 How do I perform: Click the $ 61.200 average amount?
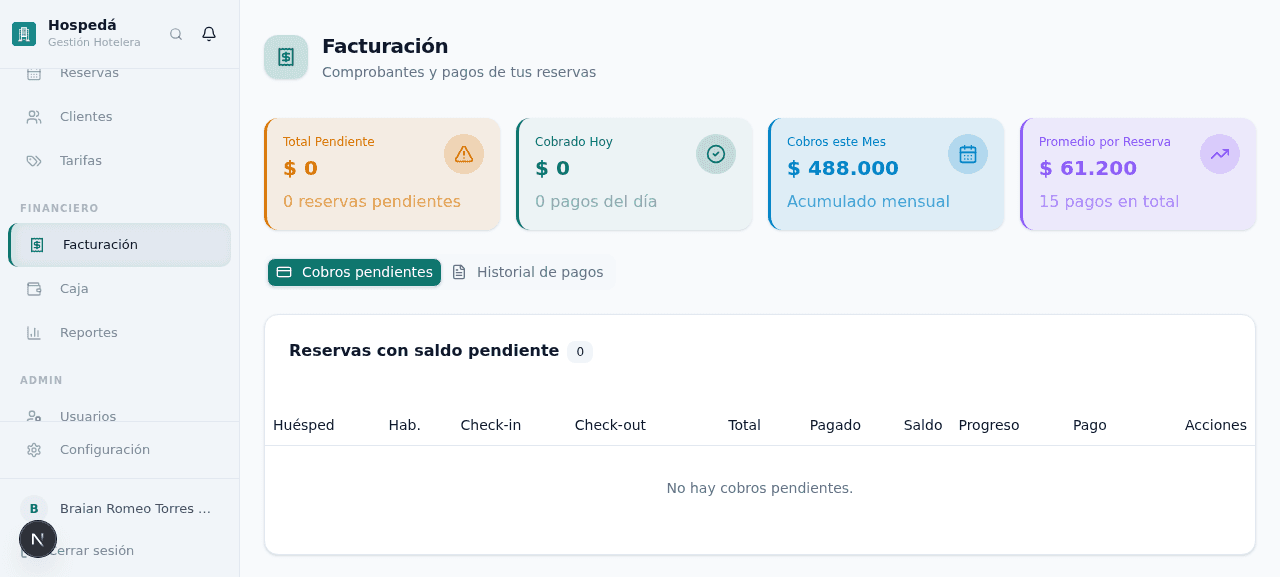coord(1088,168)
